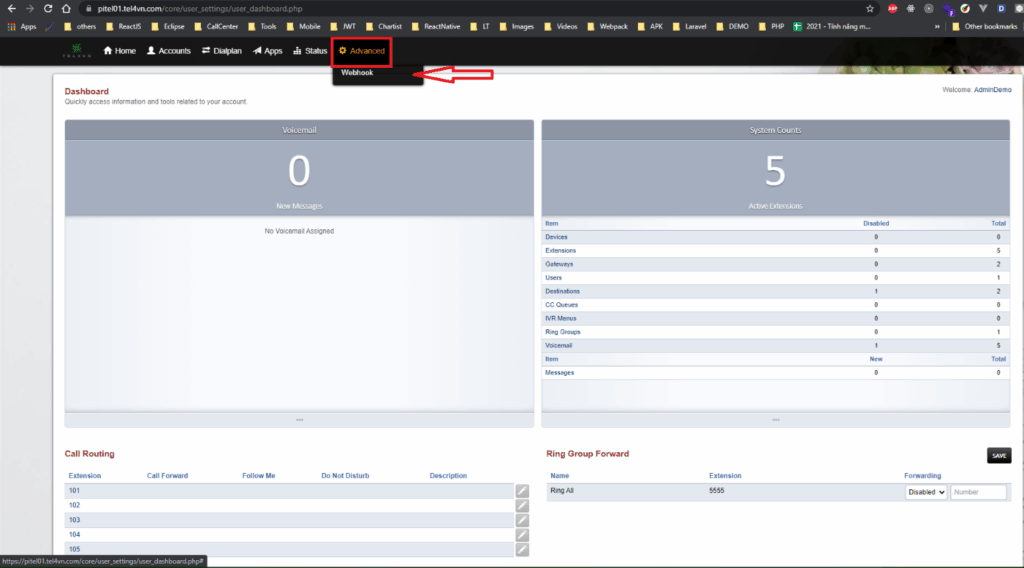Screen dimensions: 1024x568
Task: Open the Gateways link in System Counts
Action: [559, 264]
